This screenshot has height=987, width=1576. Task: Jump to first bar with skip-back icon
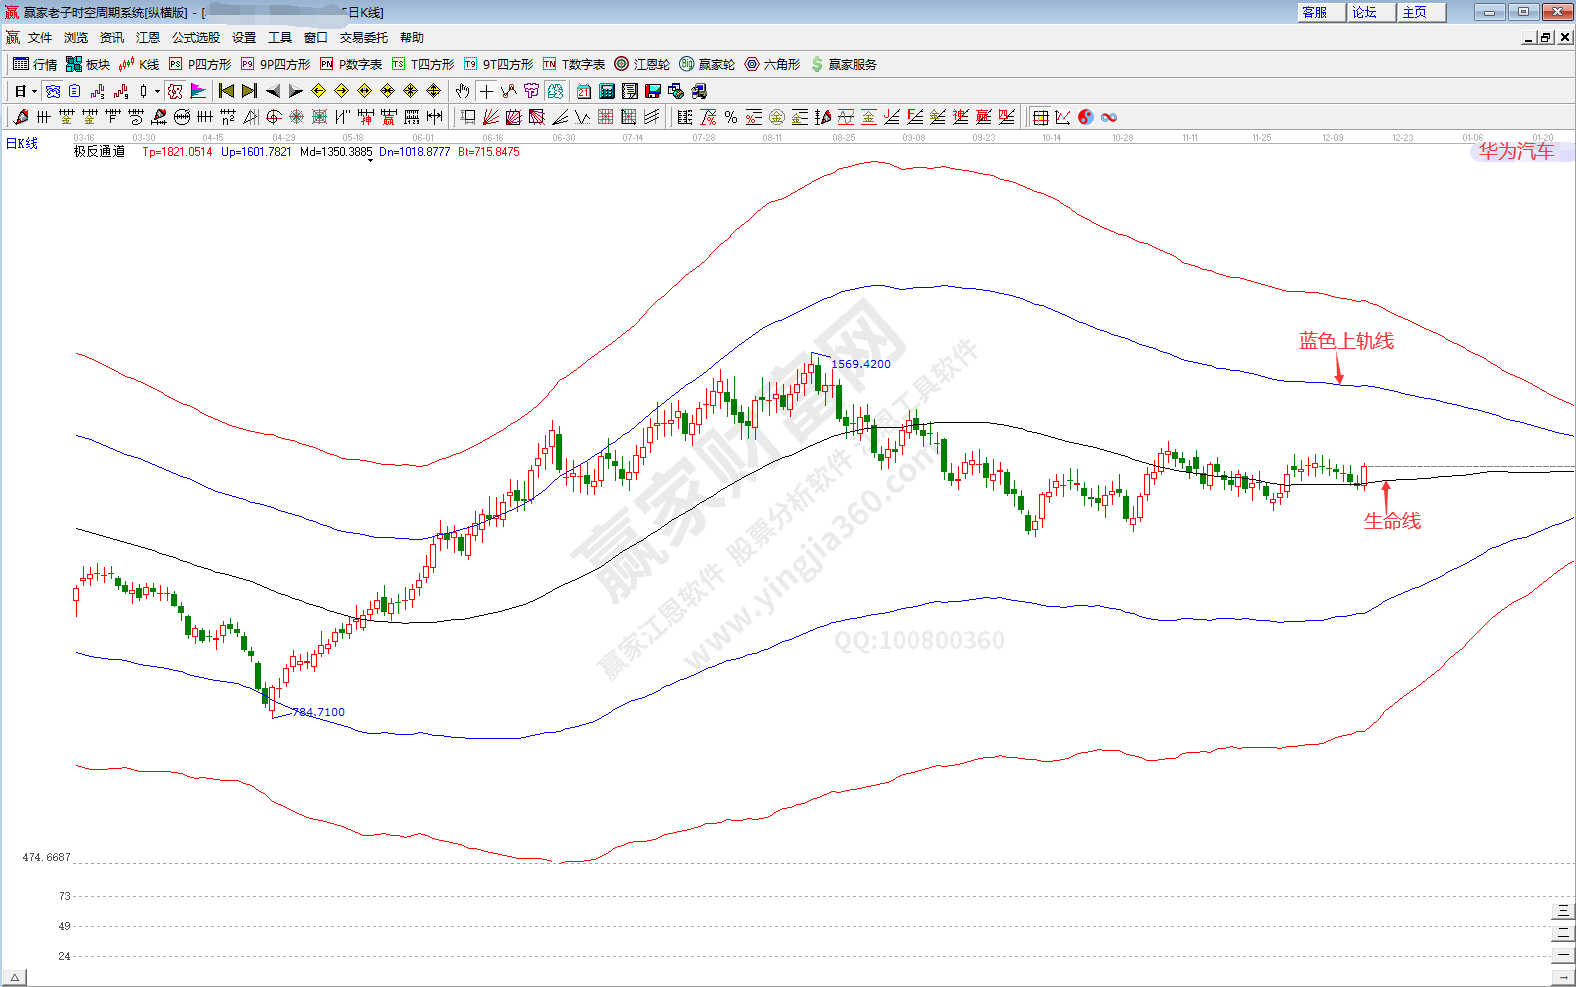(x=226, y=91)
